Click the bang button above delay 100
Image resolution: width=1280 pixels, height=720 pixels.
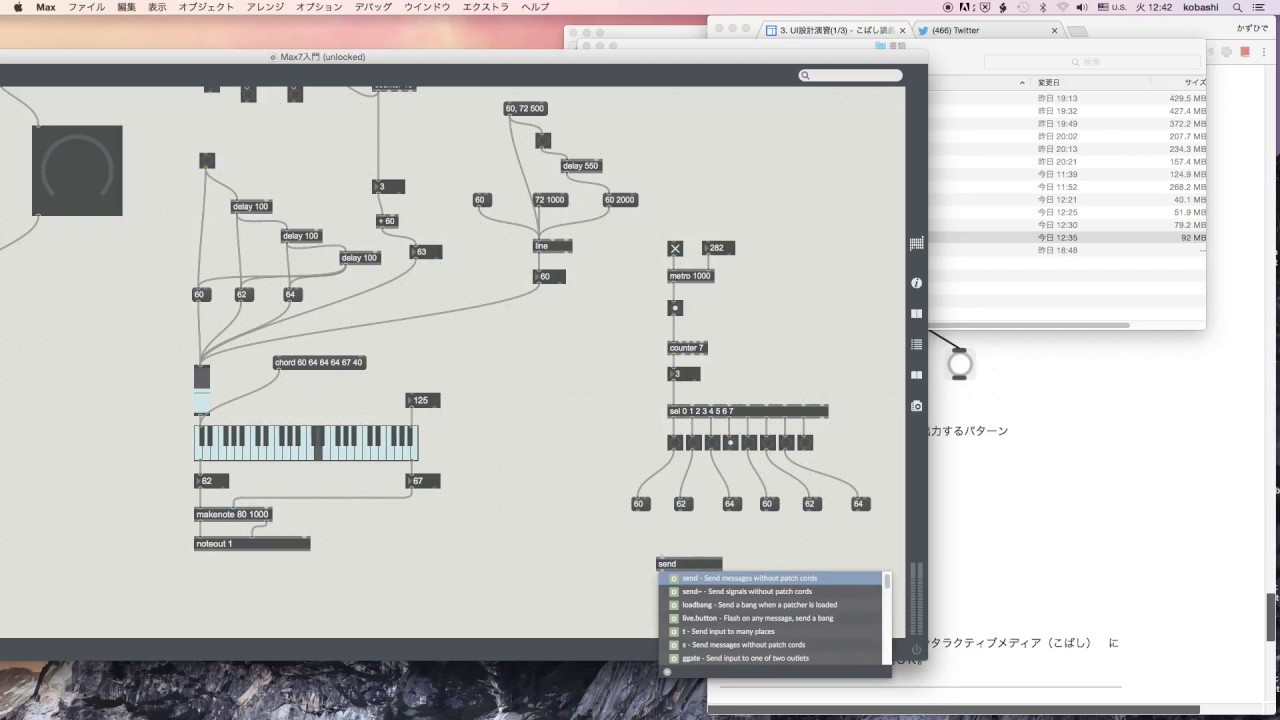[207, 161]
